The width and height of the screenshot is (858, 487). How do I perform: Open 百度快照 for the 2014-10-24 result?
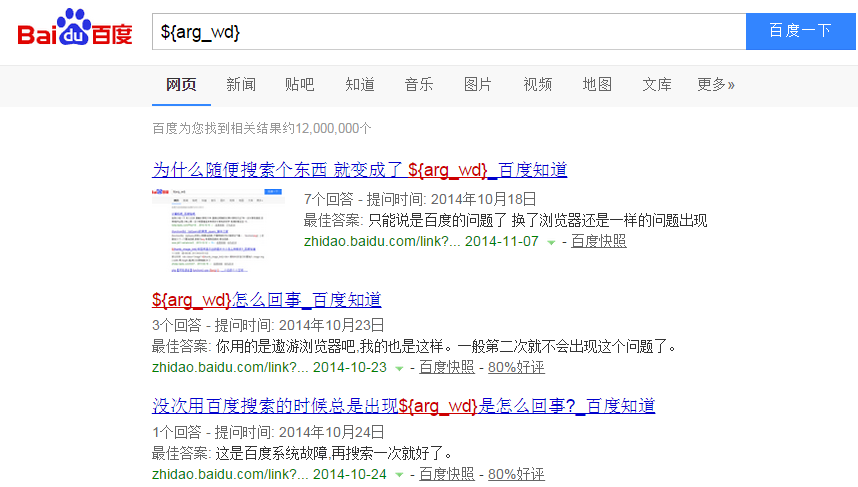tap(447, 474)
